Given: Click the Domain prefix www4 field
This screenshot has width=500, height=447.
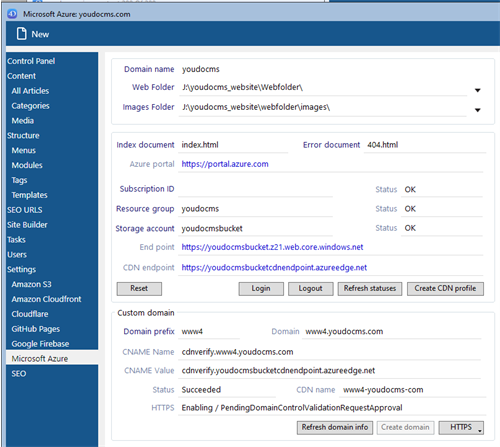Looking at the screenshot, I should point(209,332).
